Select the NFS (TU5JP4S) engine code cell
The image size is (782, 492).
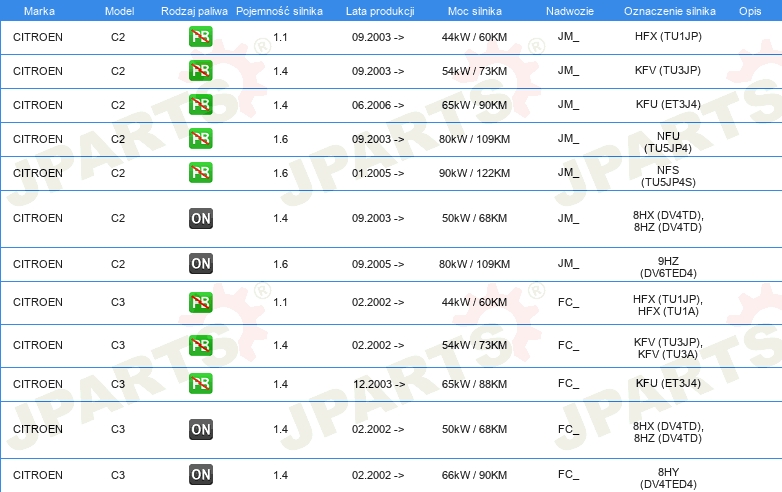(668, 176)
